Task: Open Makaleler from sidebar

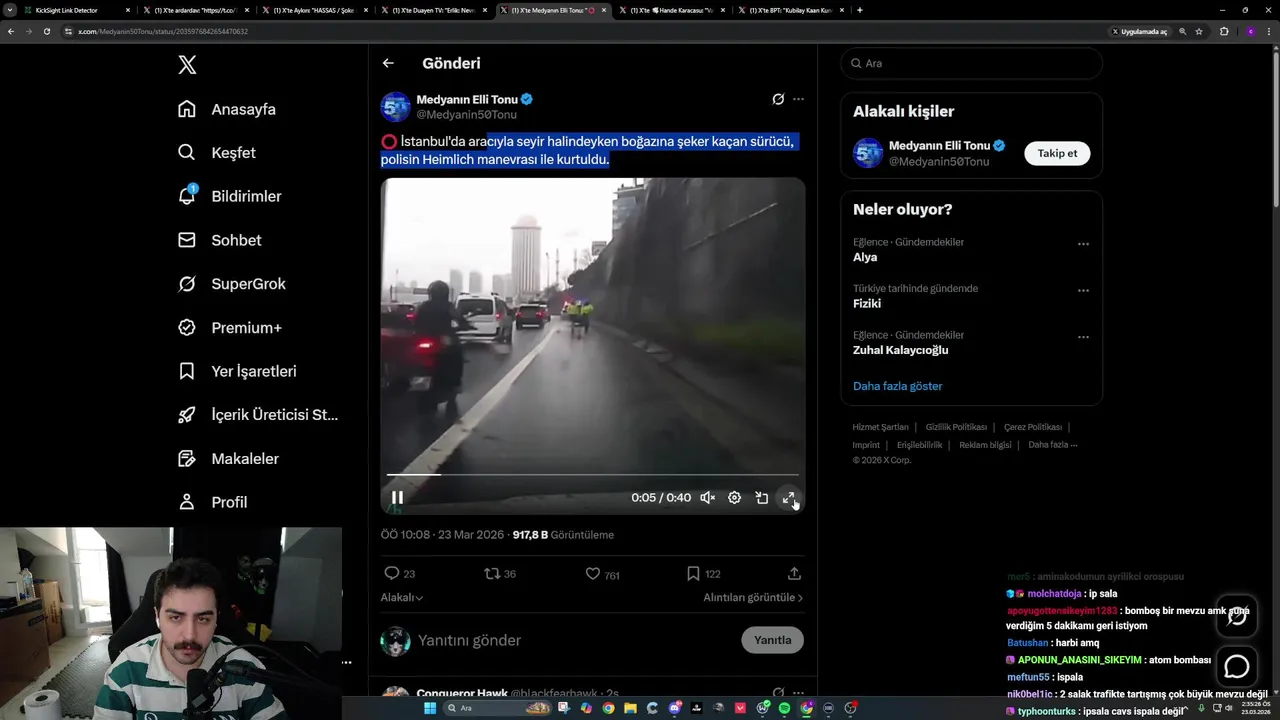Action: tap(228, 458)
